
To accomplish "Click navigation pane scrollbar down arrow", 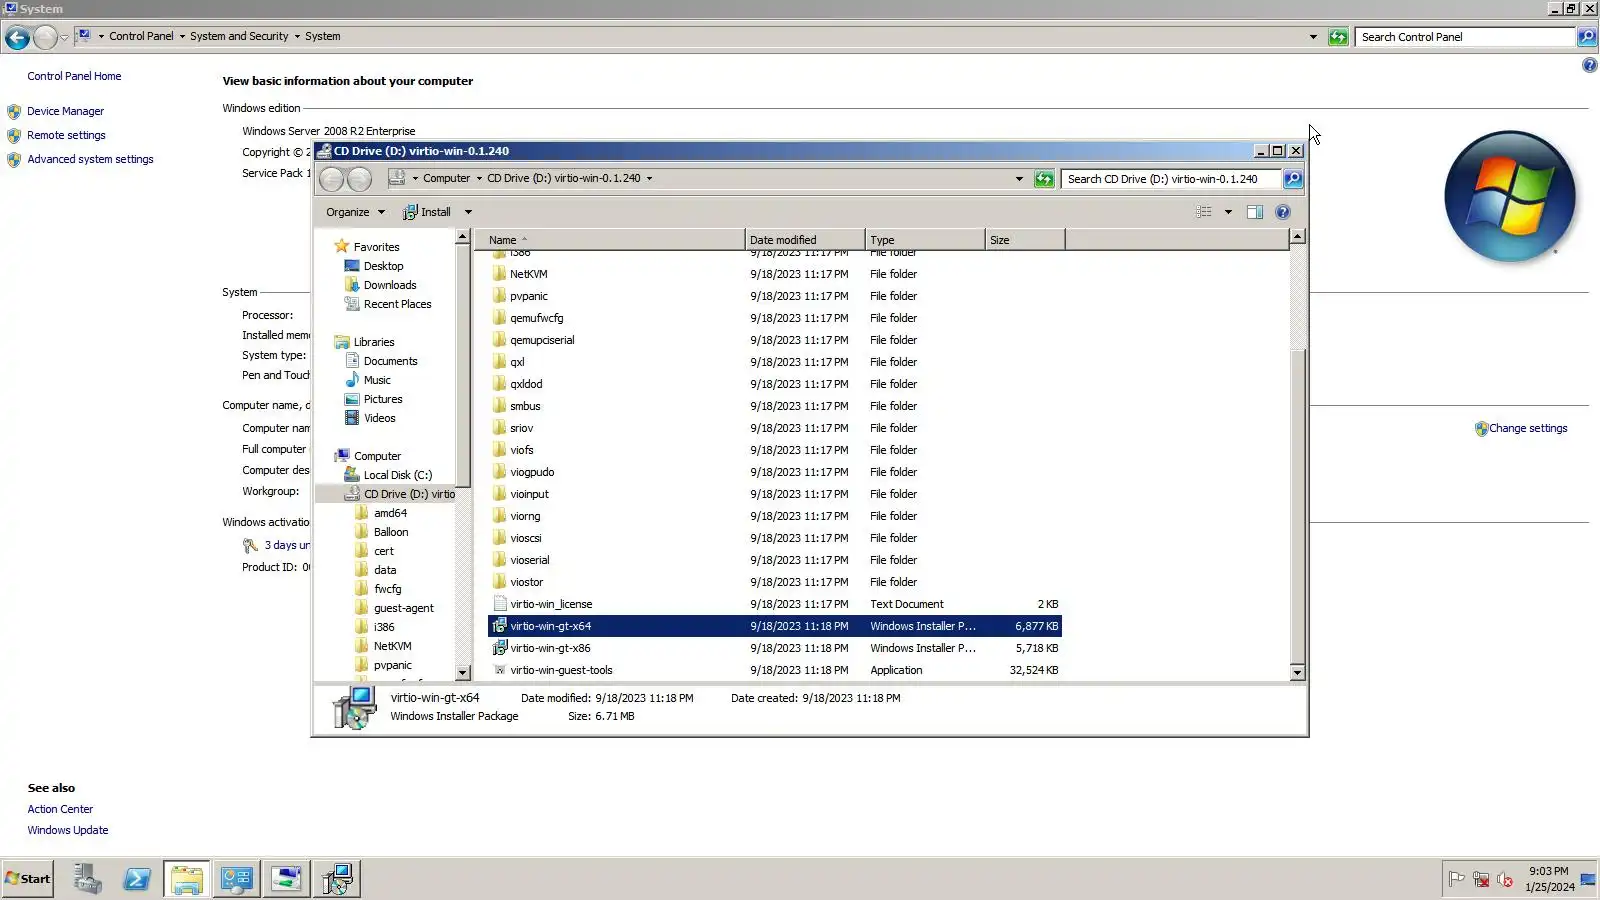I will [462, 673].
